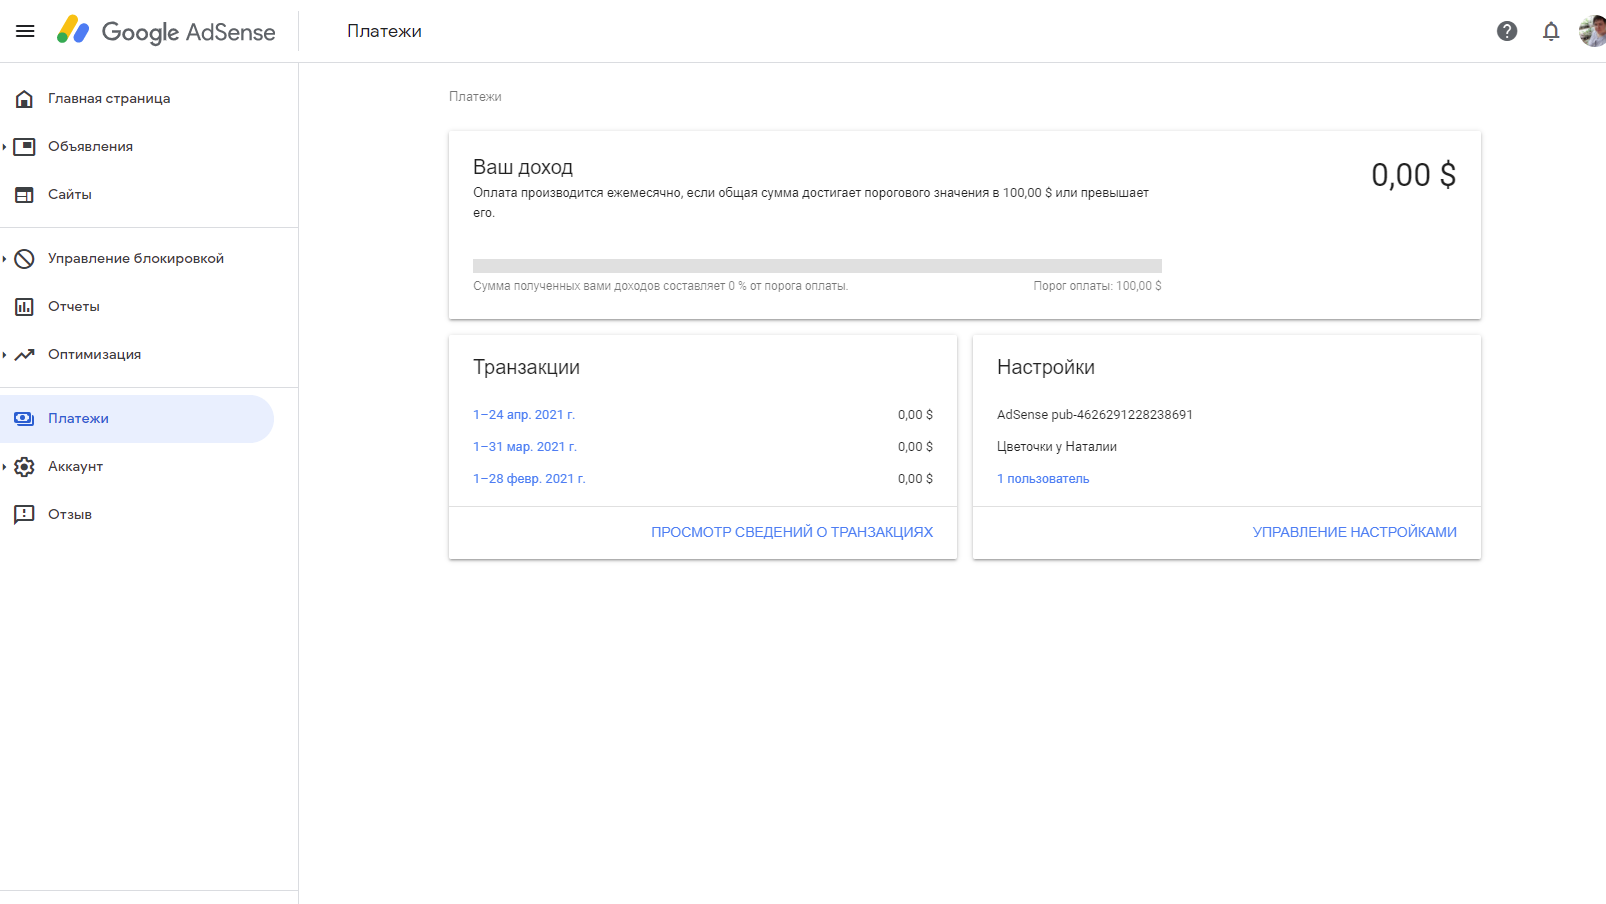Click the 0,00 $ amount for February
This screenshot has width=1606, height=904.
coord(915,479)
